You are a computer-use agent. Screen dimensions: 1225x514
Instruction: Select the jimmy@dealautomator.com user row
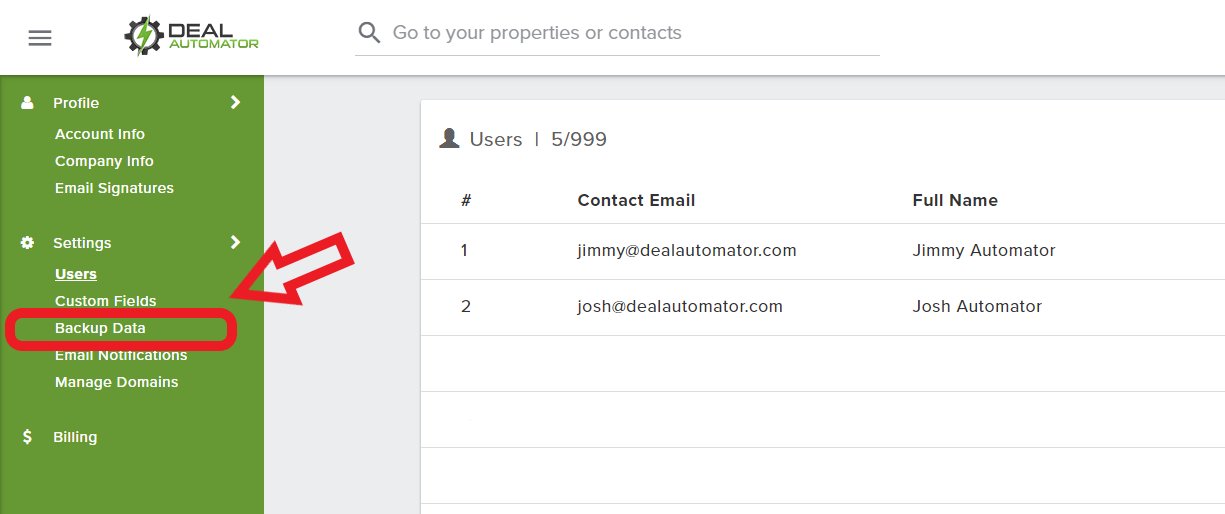[x=823, y=251]
